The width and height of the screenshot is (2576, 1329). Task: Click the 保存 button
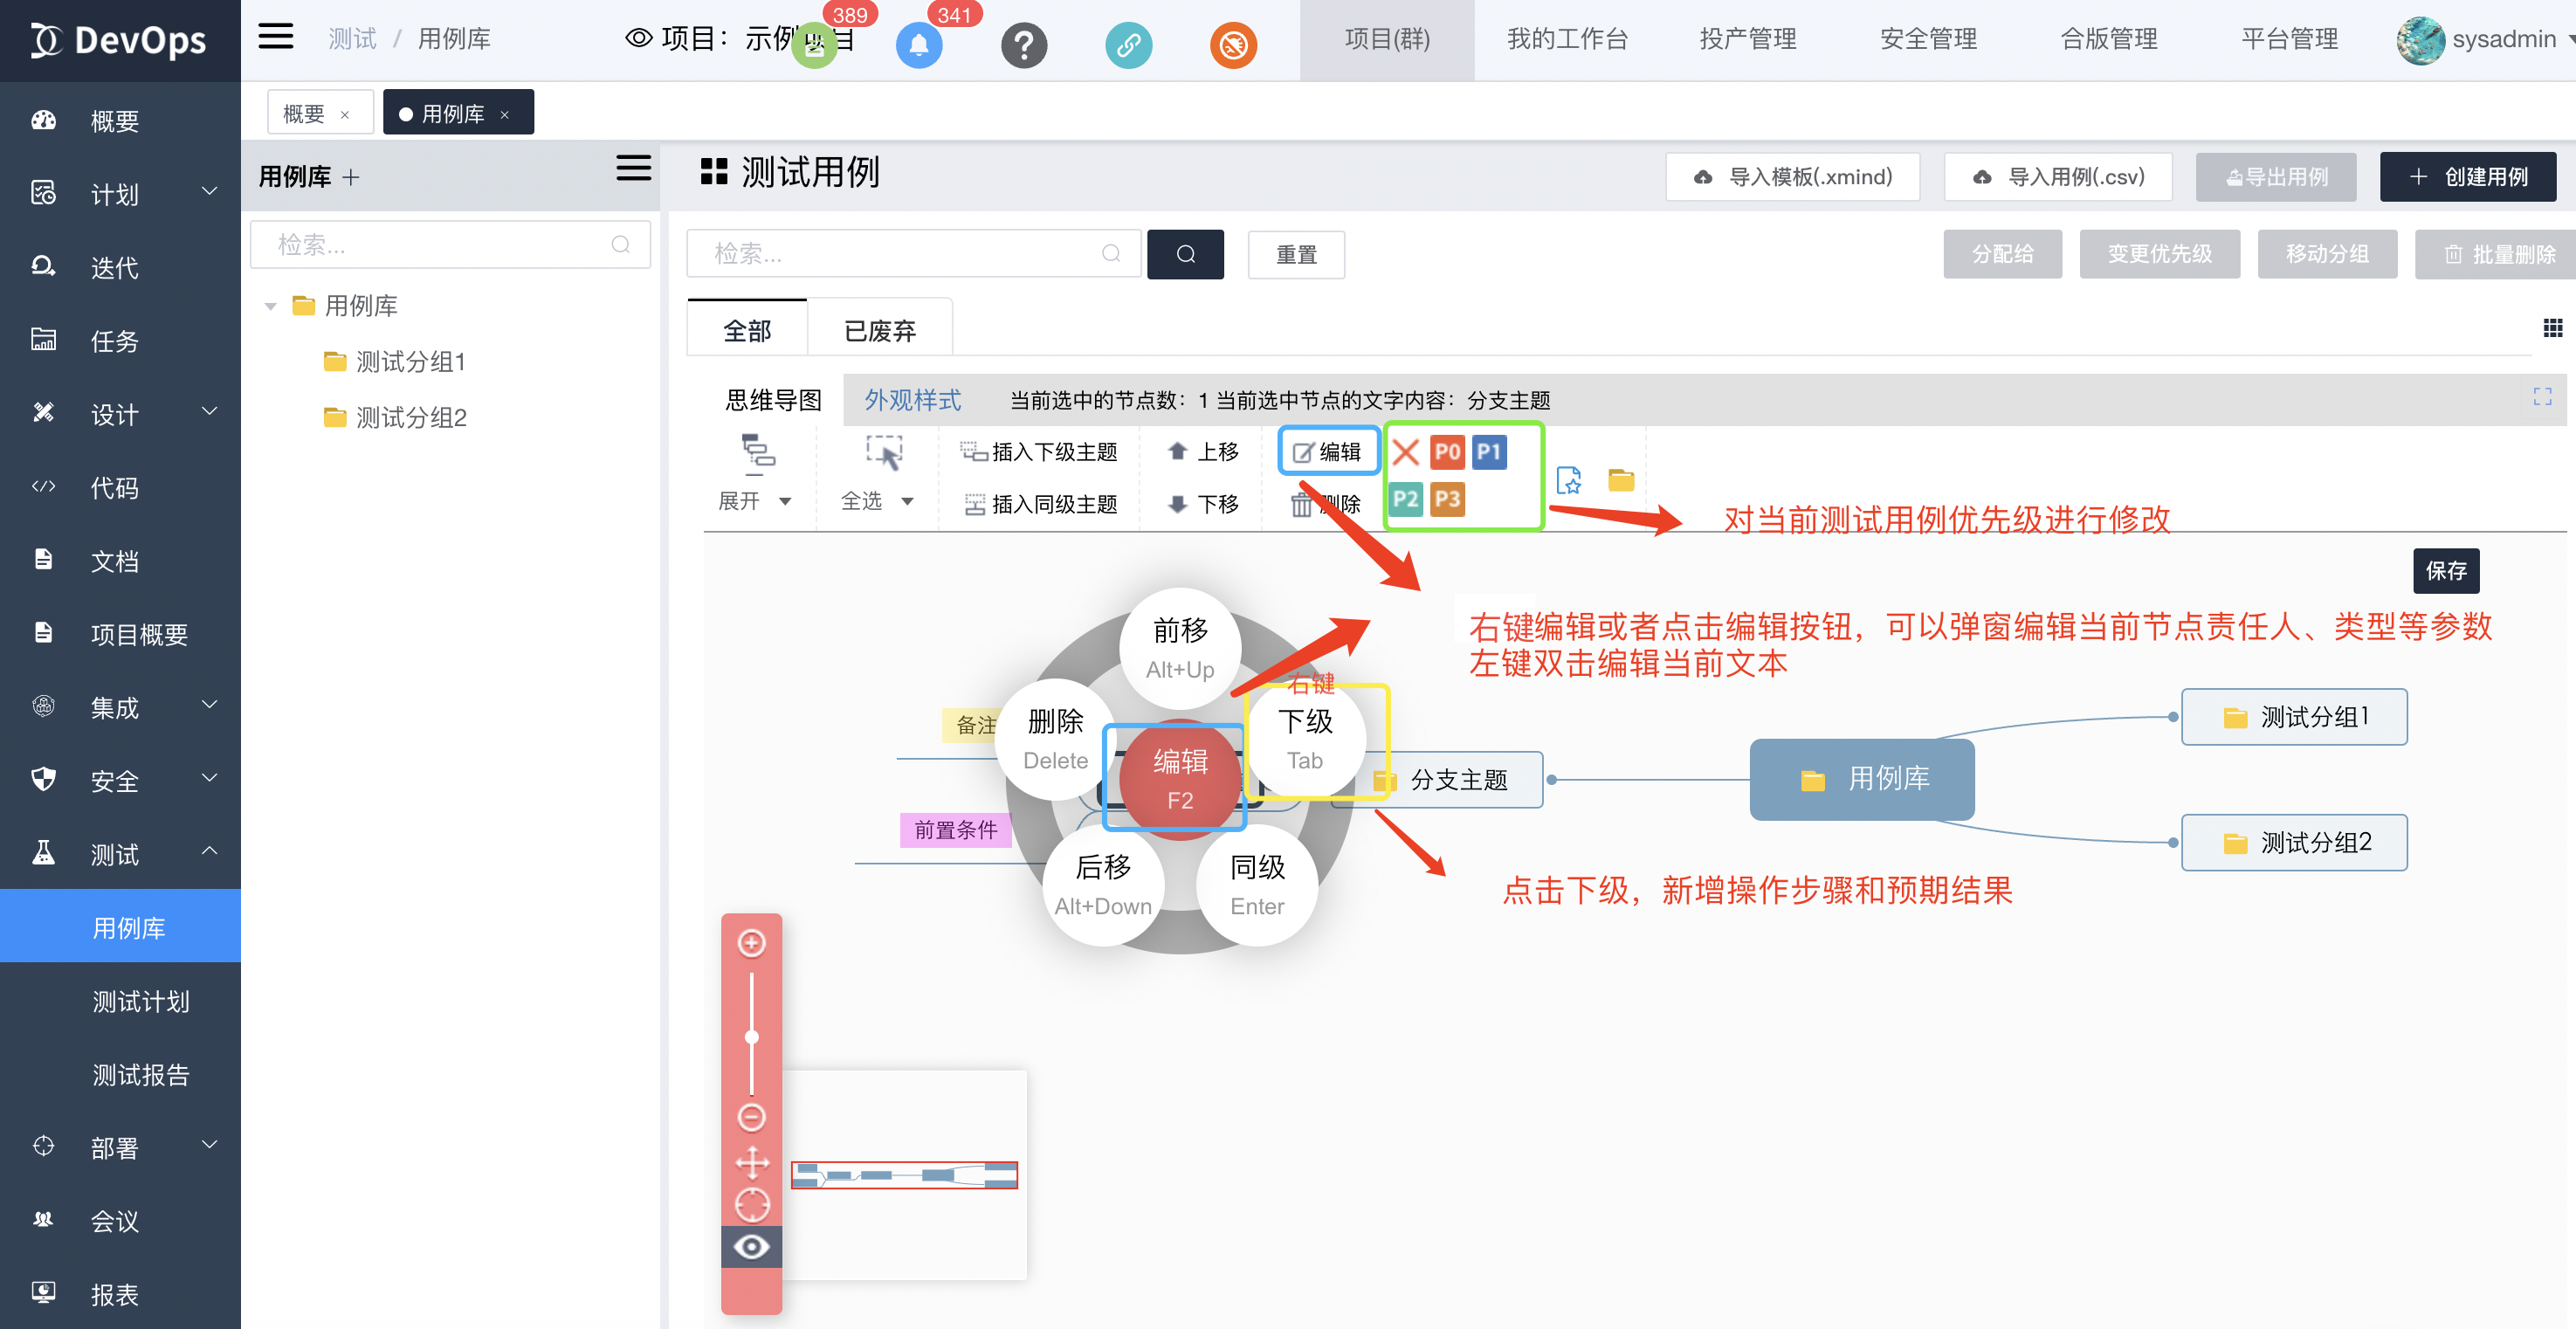coord(2445,570)
